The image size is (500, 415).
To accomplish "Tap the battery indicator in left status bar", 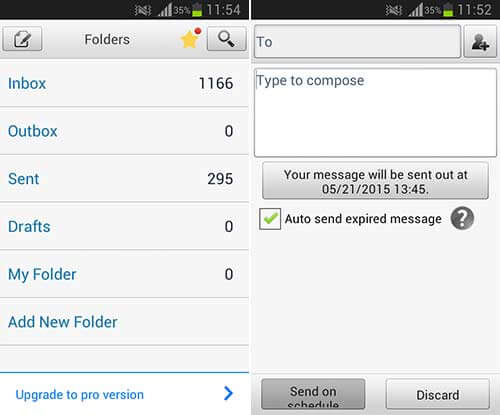I will click(197, 9).
